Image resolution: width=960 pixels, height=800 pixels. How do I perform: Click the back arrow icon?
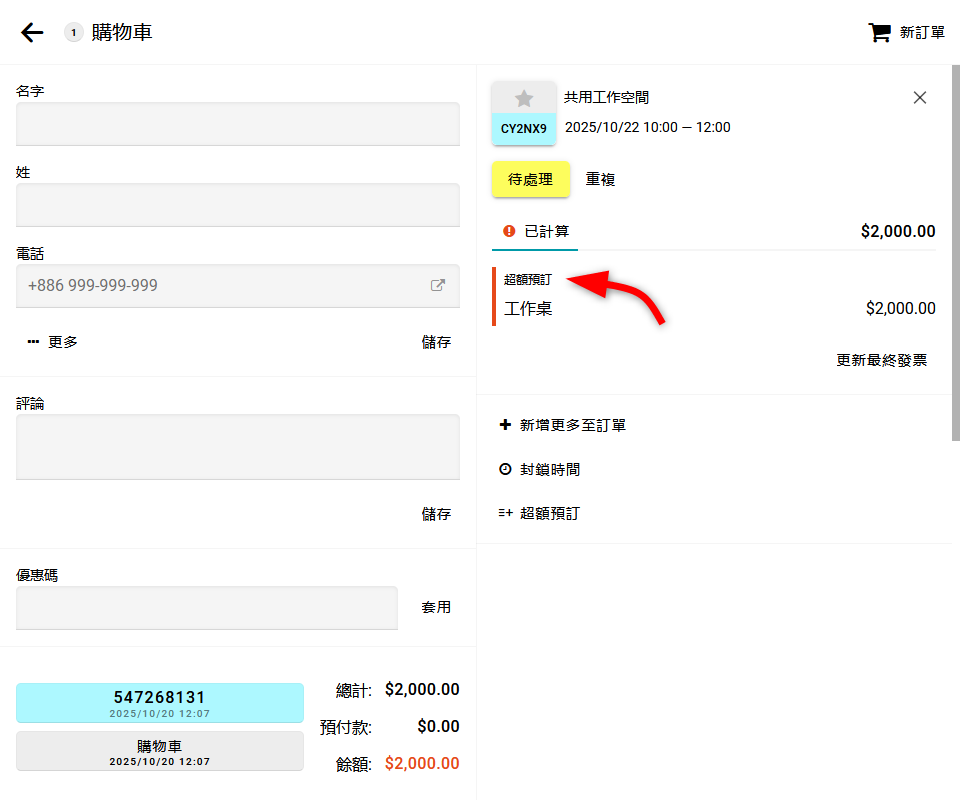pos(32,33)
